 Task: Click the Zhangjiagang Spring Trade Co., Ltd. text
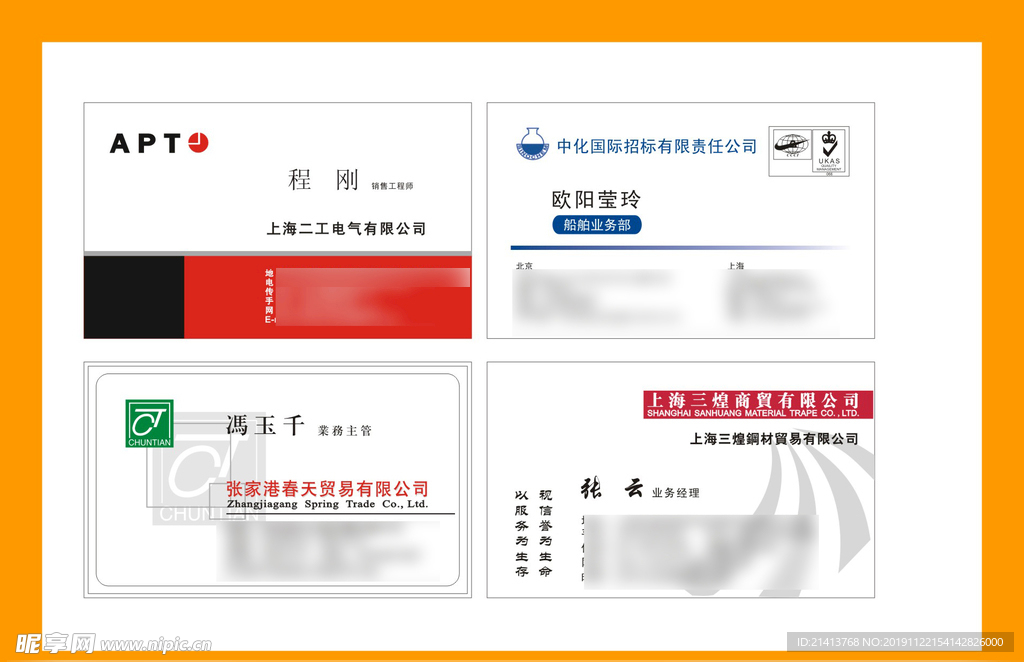(x=327, y=504)
